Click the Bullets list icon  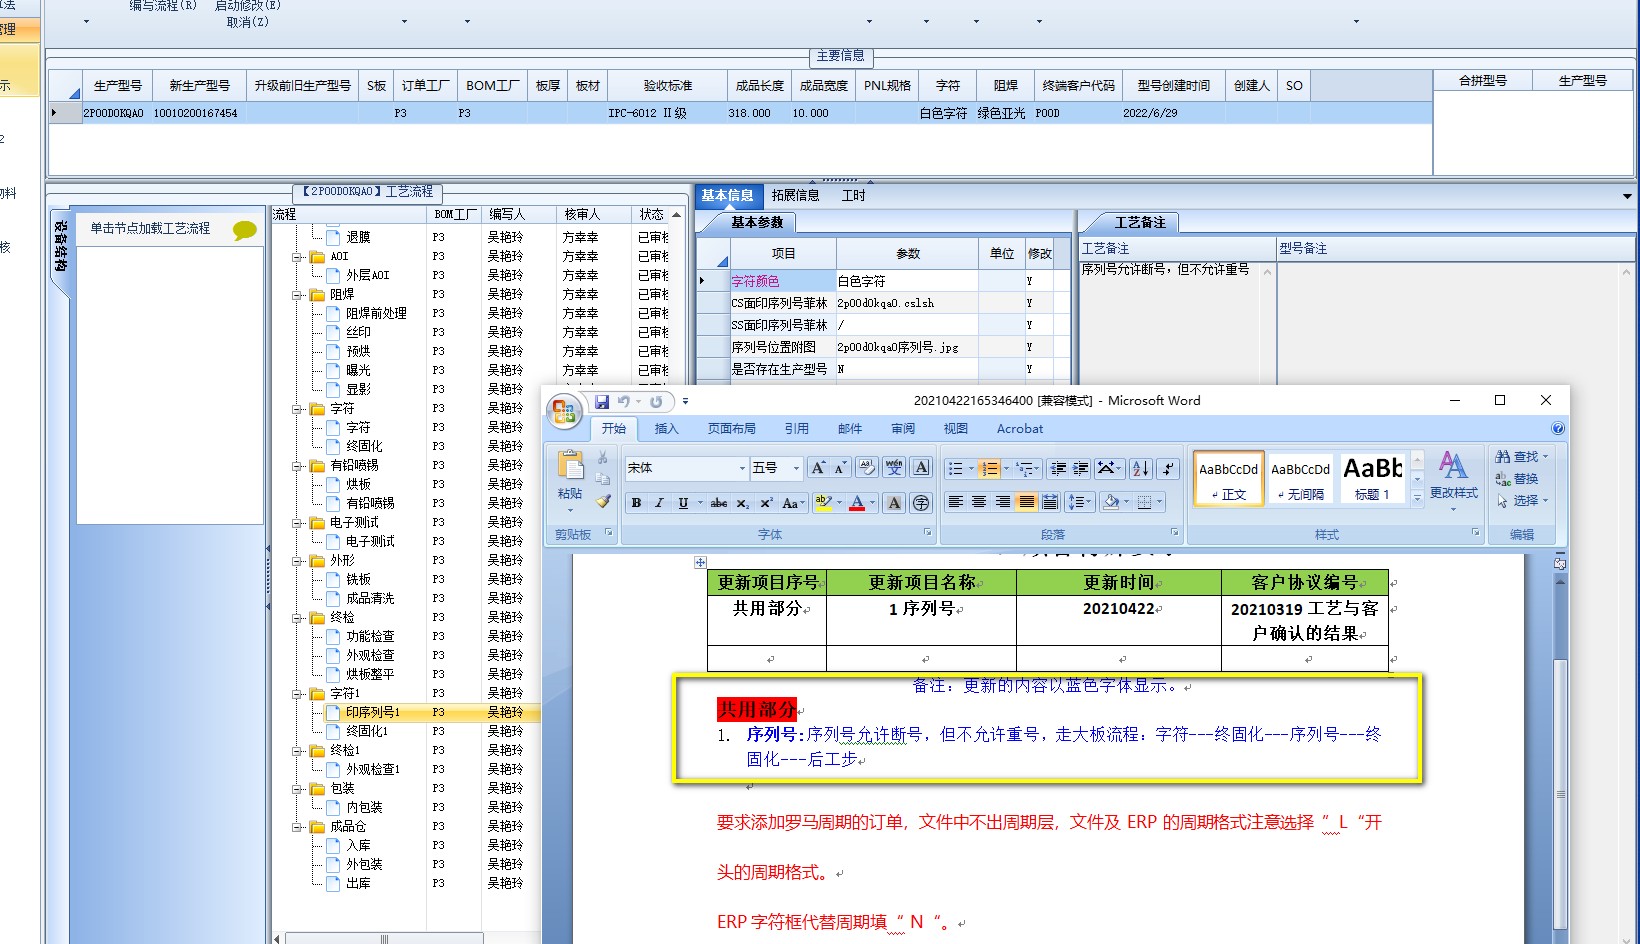[956, 468]
